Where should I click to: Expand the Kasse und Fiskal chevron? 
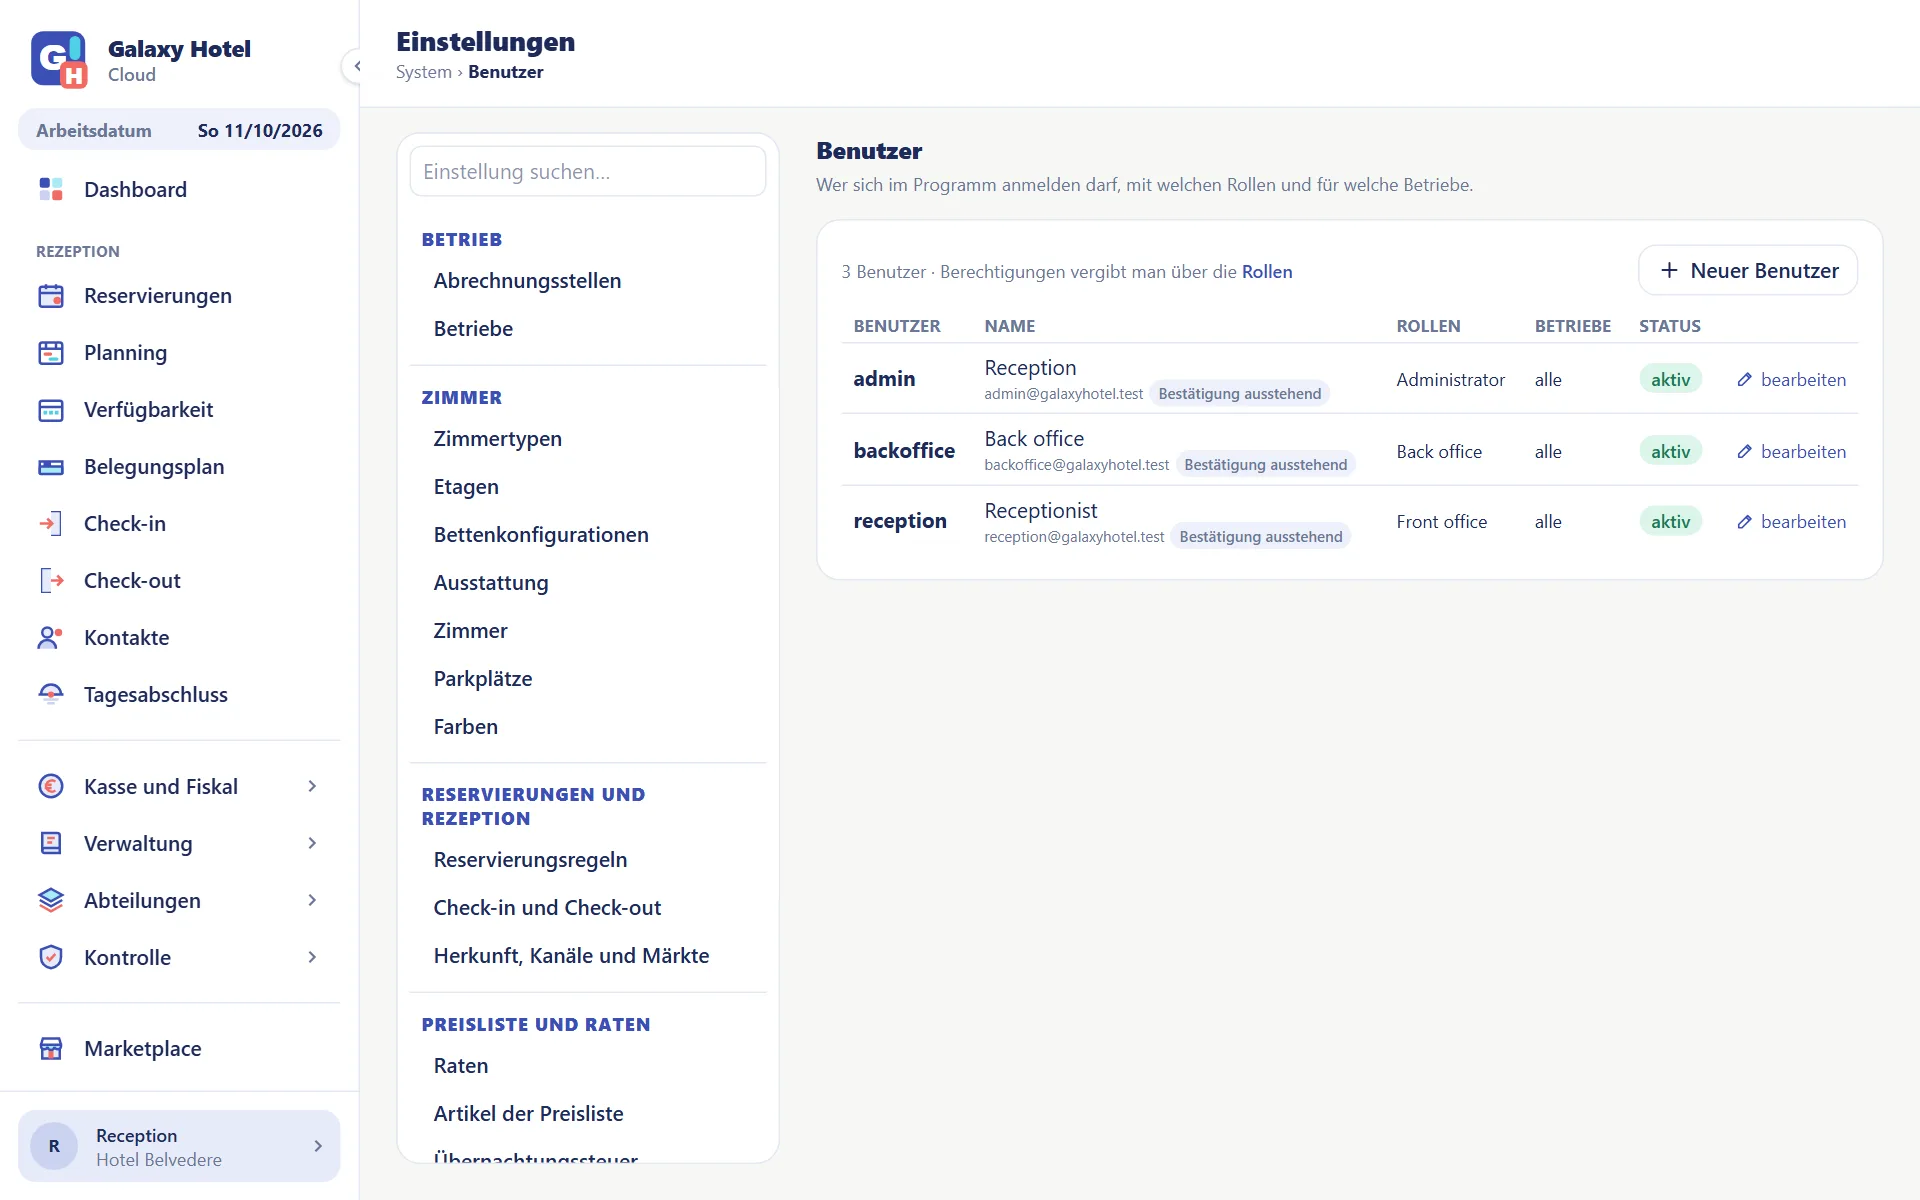tap(312, 787)
